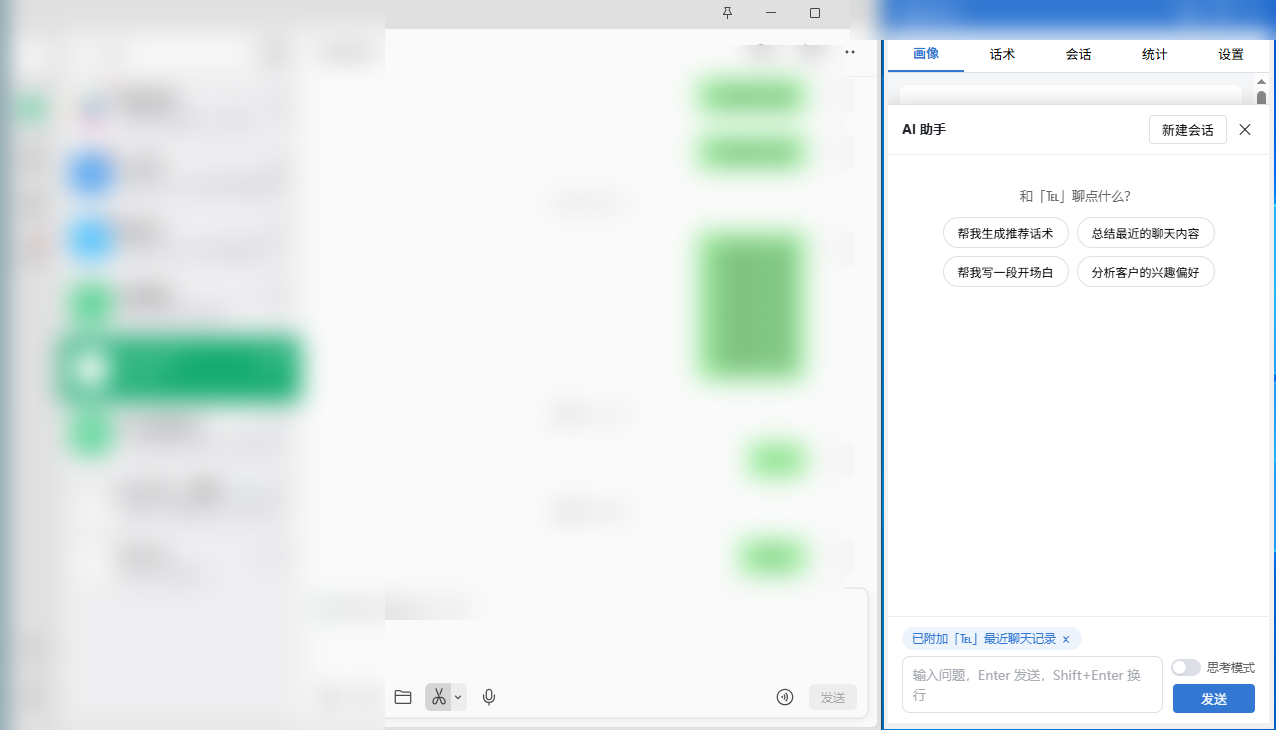This screenshot has height=730, width=1276.
Task: Enable the 思考模式 toggle switch
Action: [x=1186, y=667]
